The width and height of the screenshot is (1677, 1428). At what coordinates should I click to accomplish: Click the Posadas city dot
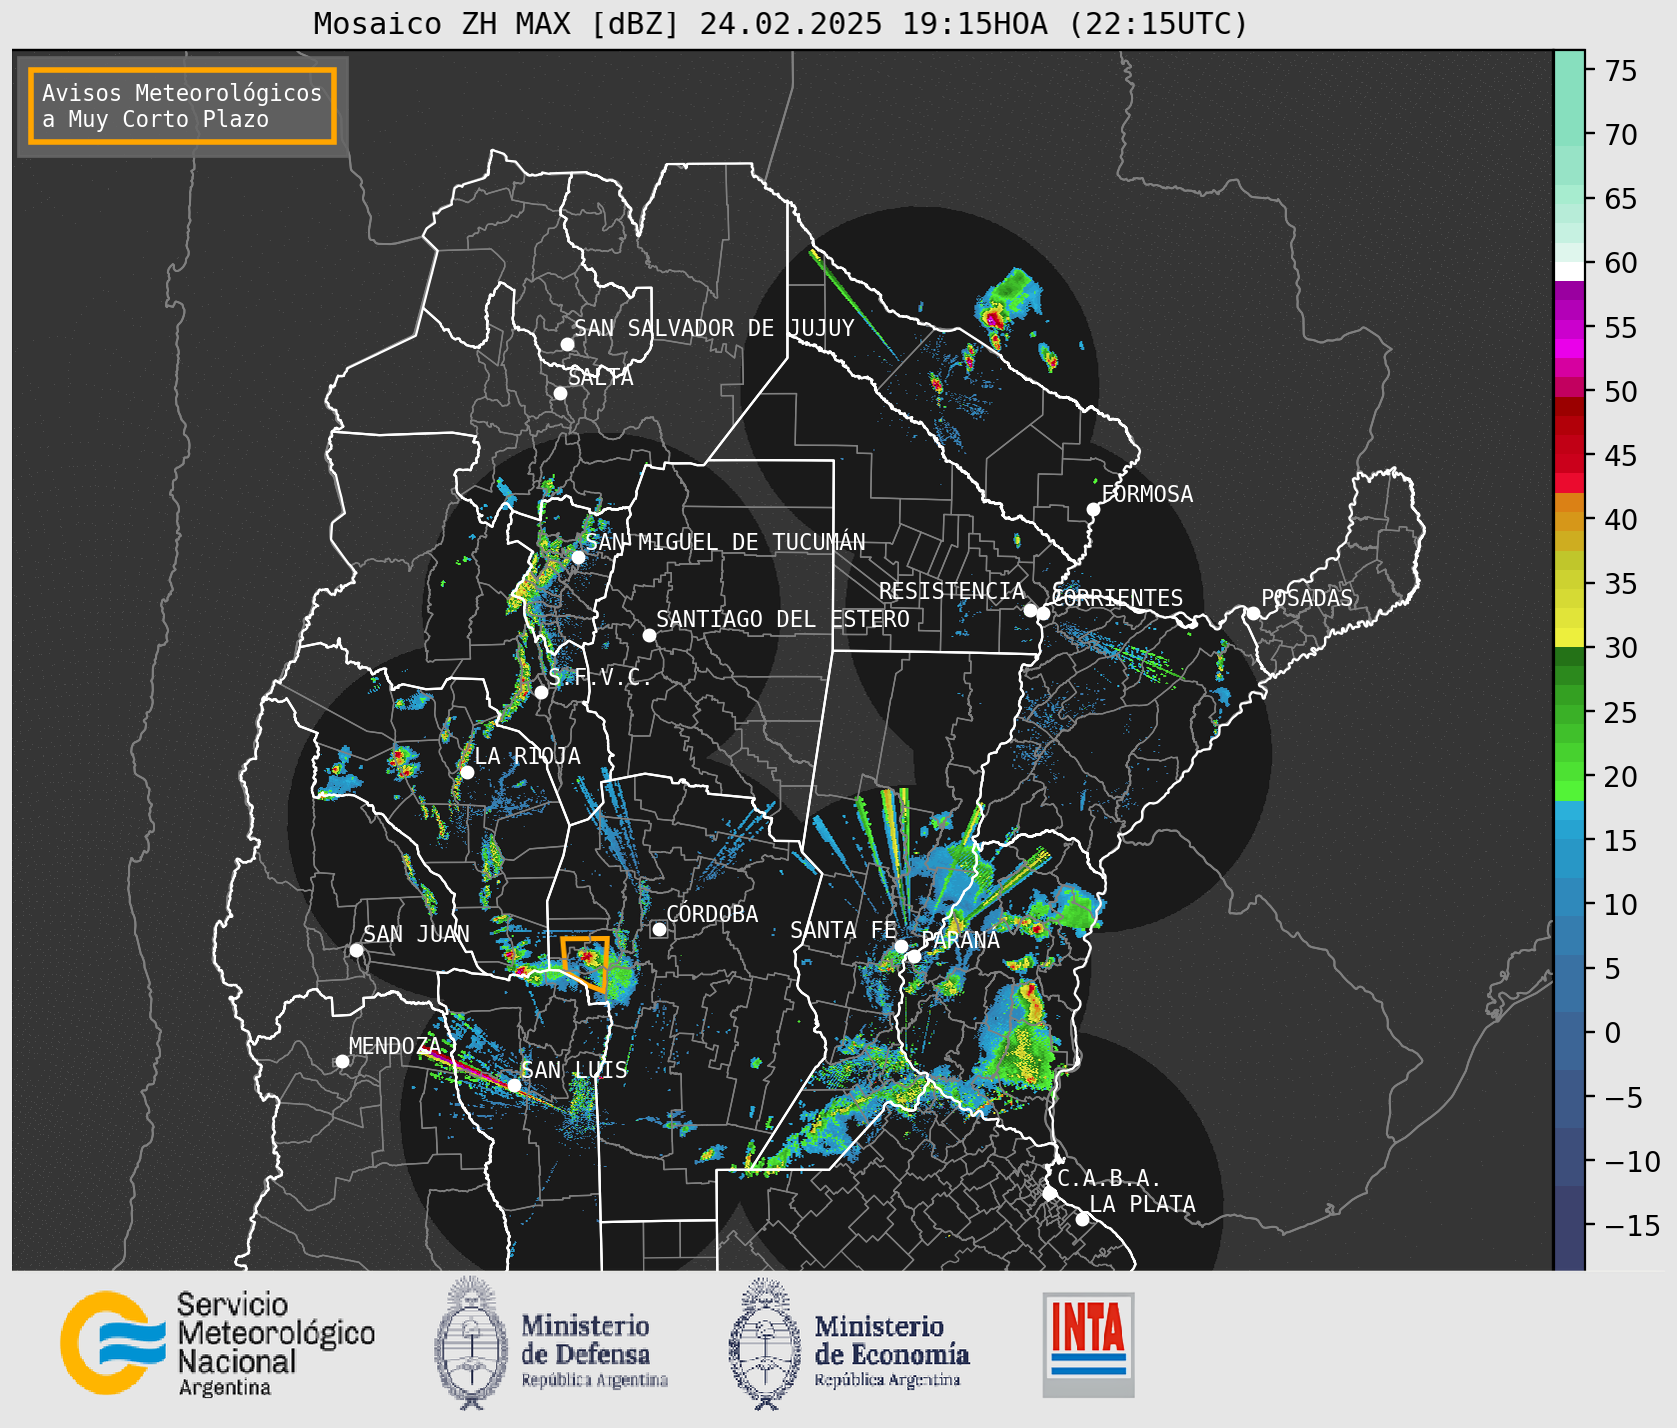[x=1253, y=613]
